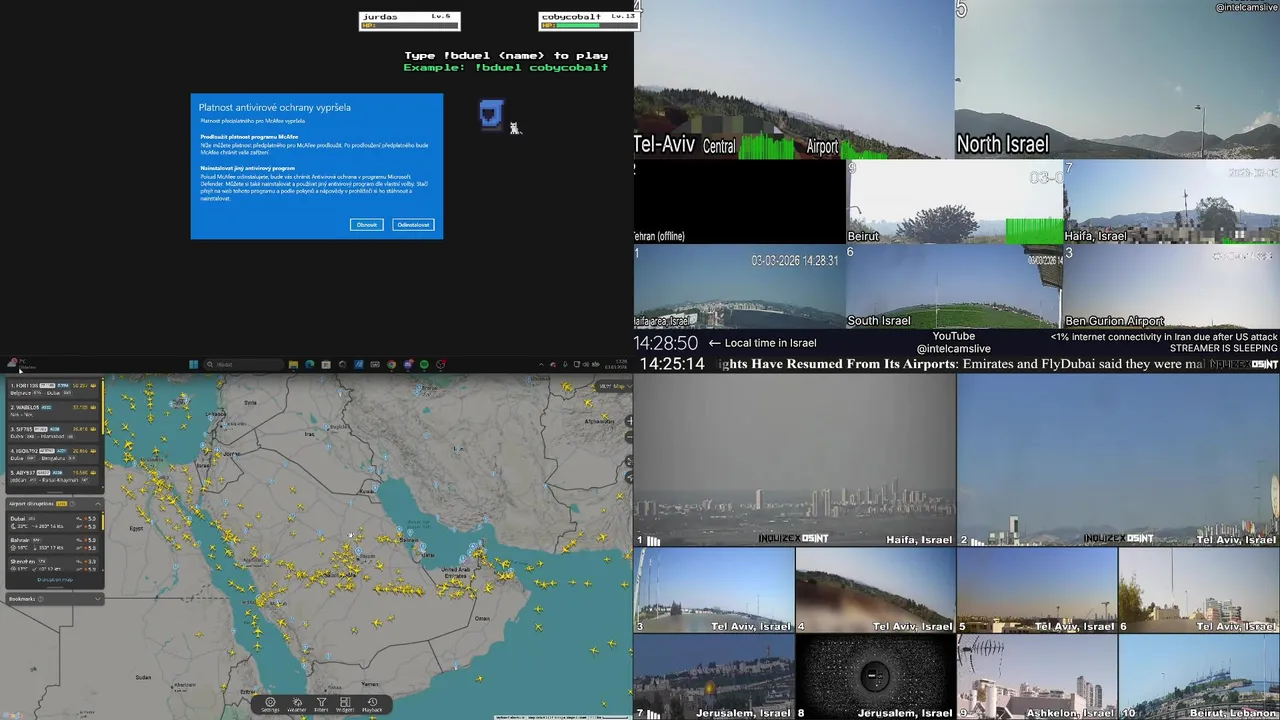Select the Beirut camera feed
1280x720 pixels.
pyautogui.click(x=954, y=202)
